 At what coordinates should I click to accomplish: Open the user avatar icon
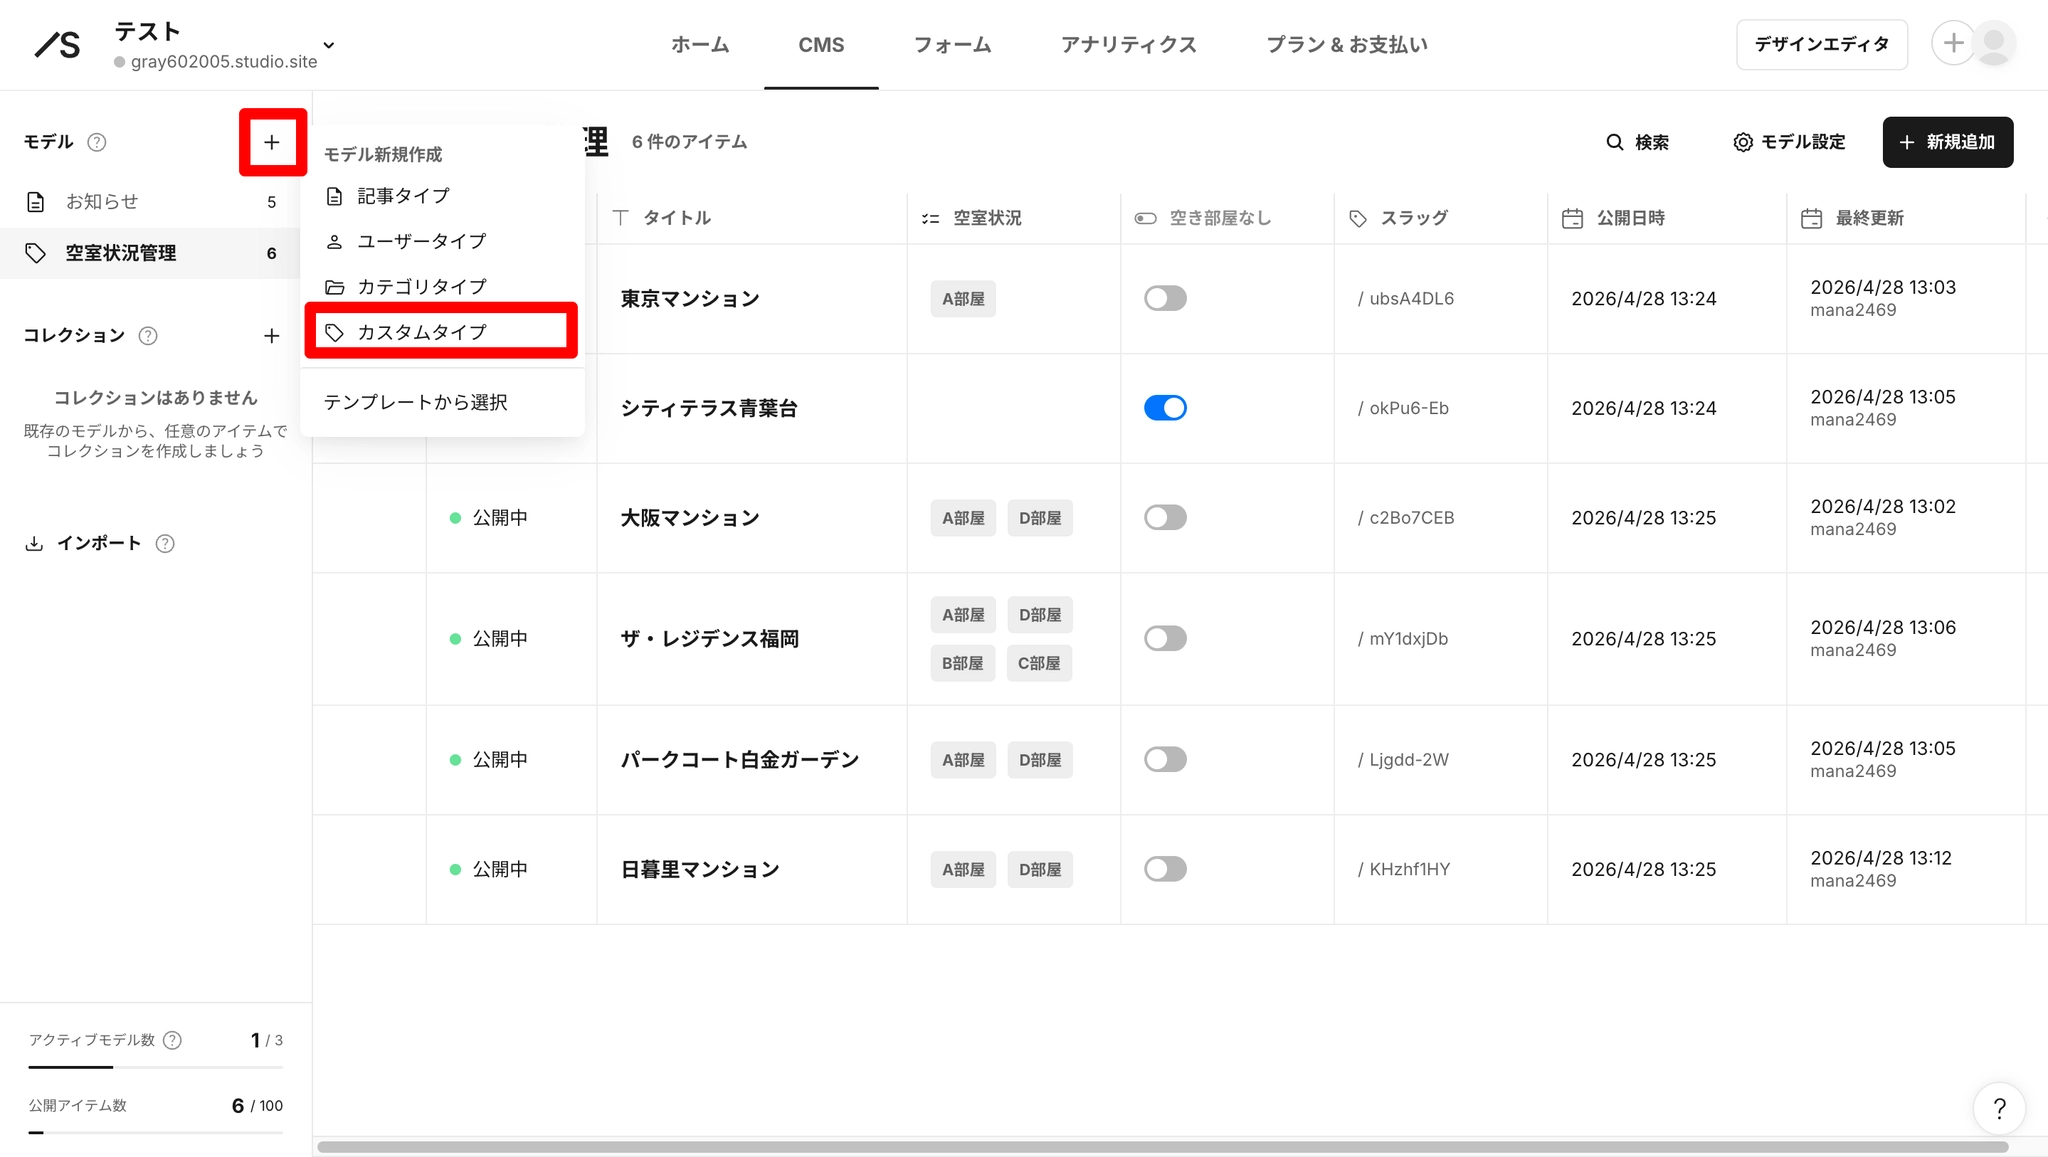coord(1994,43)
